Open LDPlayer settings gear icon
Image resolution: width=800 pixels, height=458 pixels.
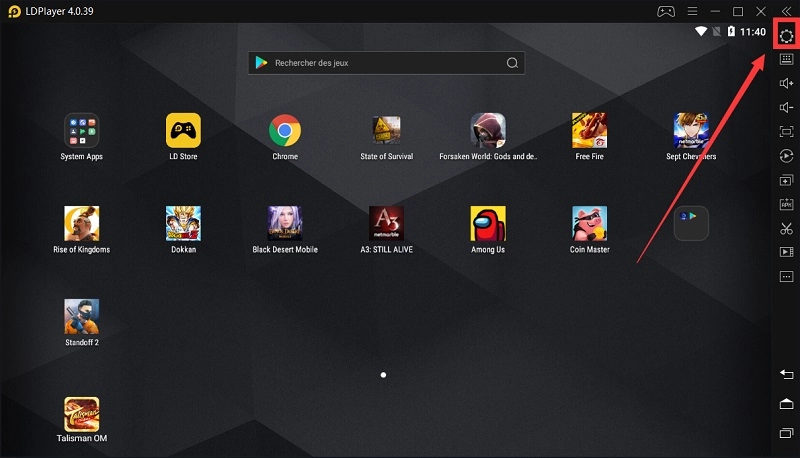click(x=786, y=36)
